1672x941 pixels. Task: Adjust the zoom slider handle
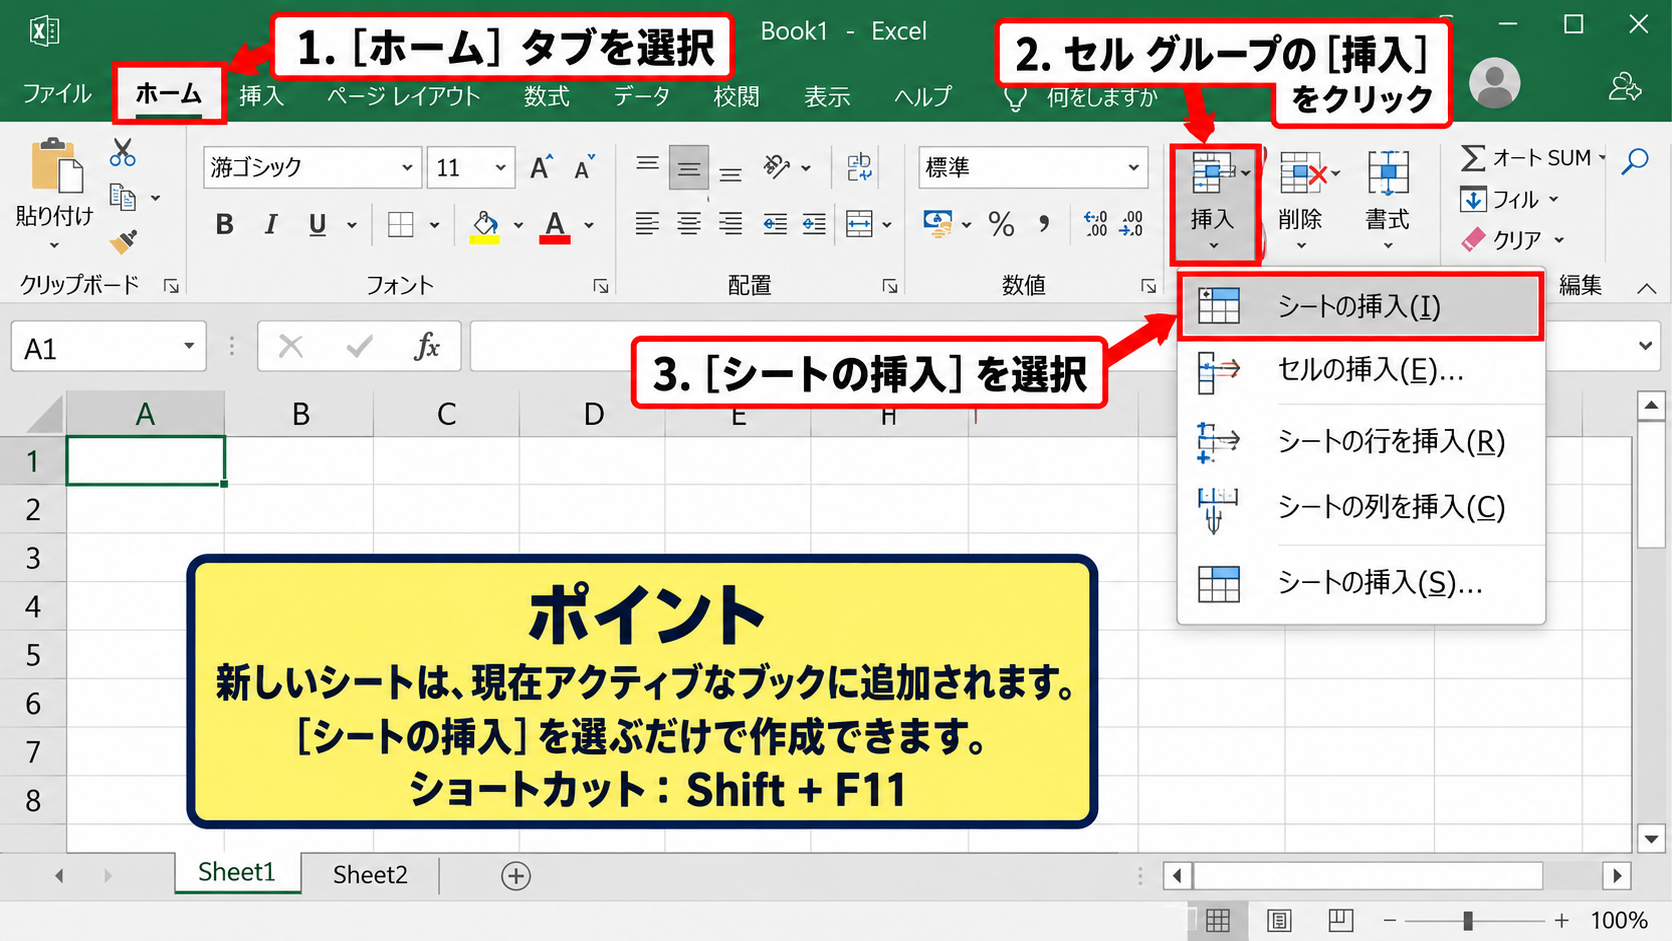(1468, 920)
